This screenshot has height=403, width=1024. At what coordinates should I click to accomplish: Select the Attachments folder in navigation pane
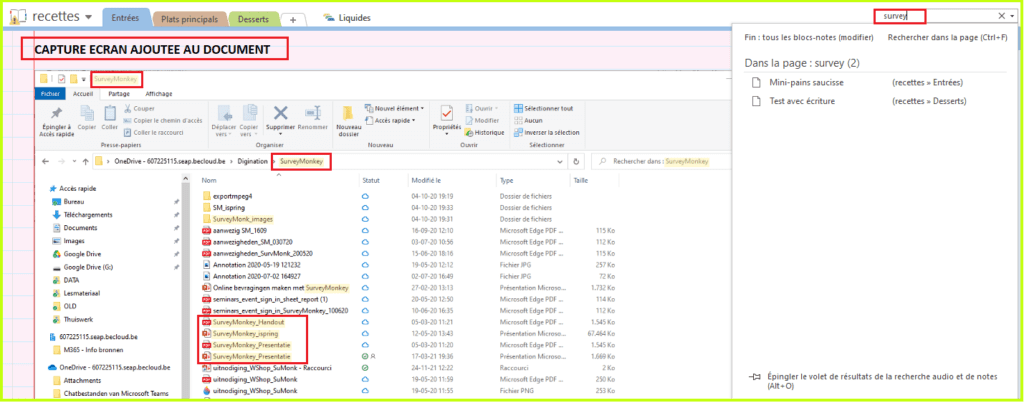pos(82,381)
